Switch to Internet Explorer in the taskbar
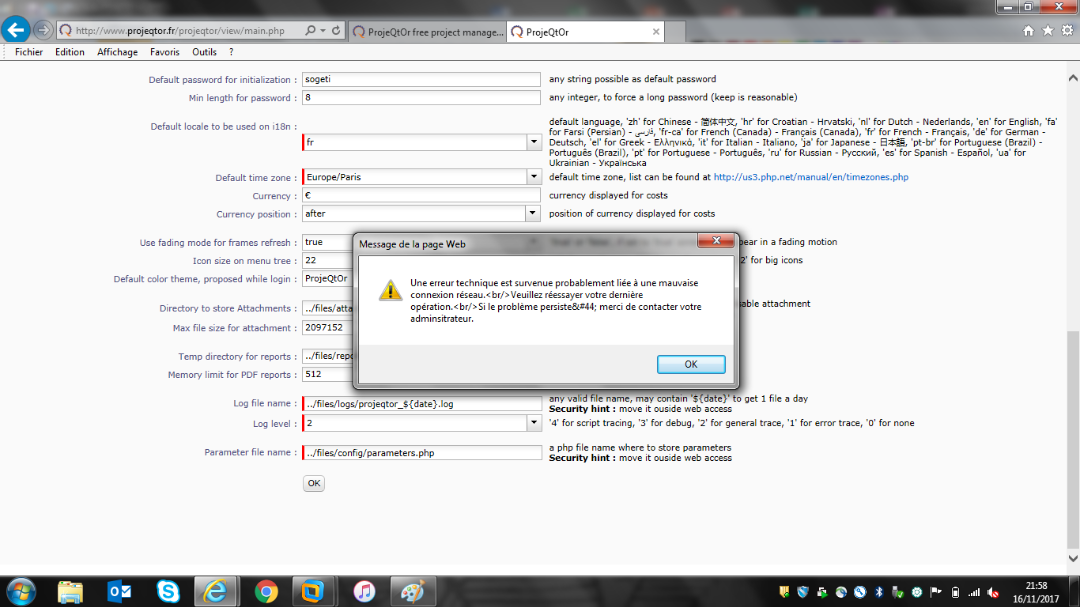This screenshot has height=607, width=1080. click(216, 591)
